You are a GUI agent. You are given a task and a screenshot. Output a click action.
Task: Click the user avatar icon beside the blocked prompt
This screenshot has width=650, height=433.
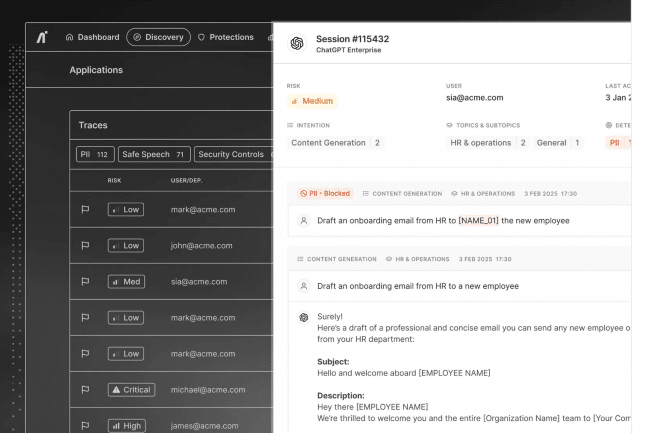click(x=304, y=221)
